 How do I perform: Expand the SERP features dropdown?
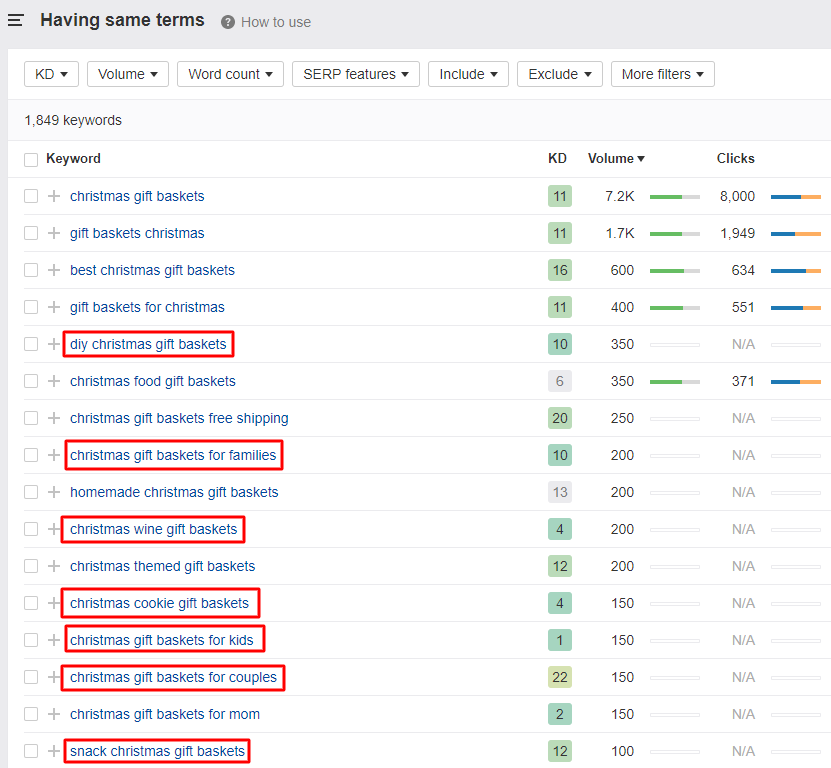point(356,74)
